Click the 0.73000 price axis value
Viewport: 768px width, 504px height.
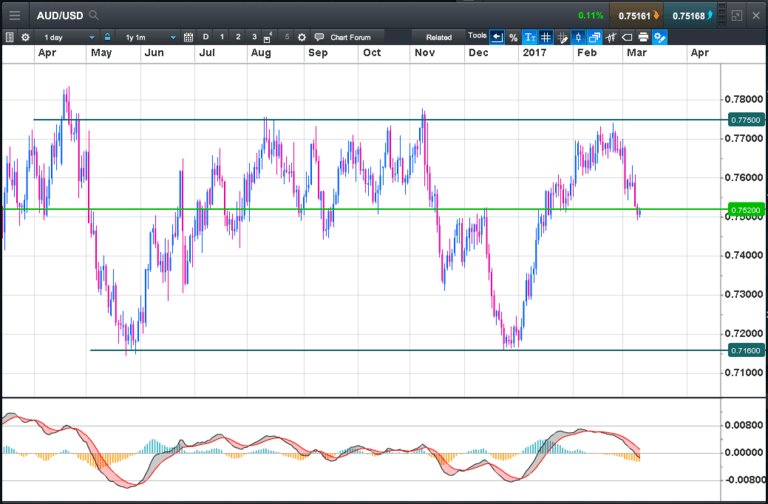tap(744, 294)
